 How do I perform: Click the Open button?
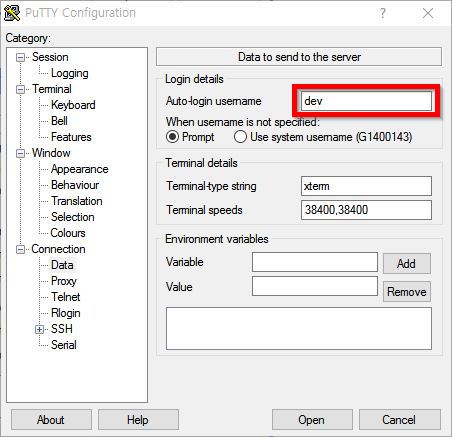pyautogui.click(x=312, y=420)
